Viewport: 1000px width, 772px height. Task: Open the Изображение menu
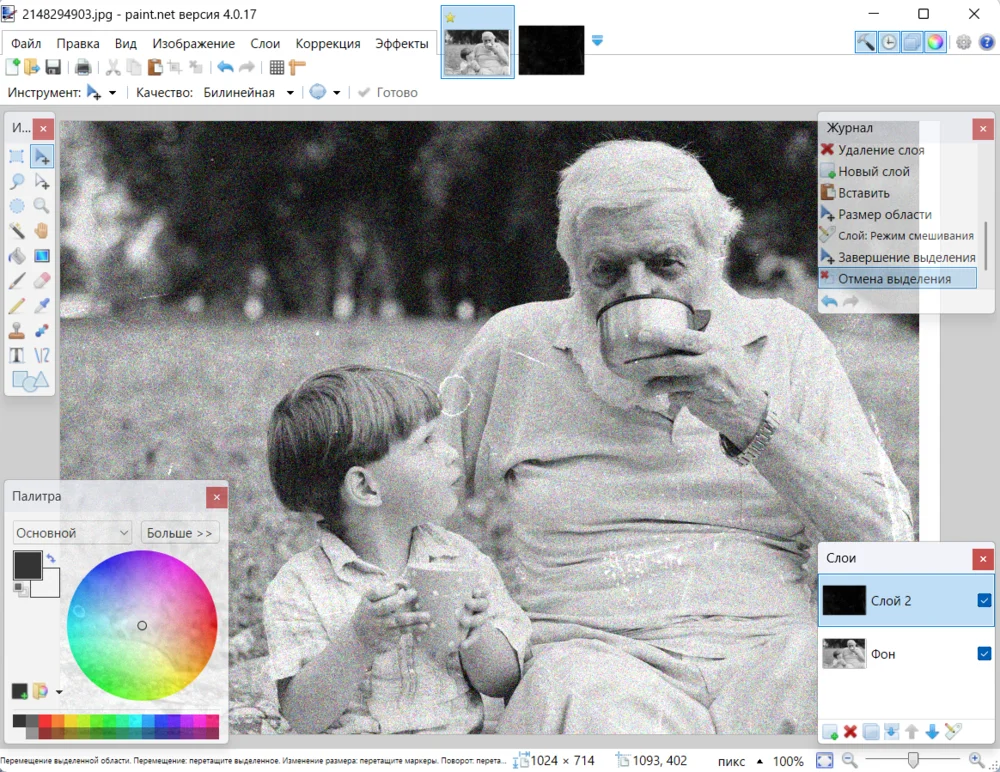(x=193, y=43)
